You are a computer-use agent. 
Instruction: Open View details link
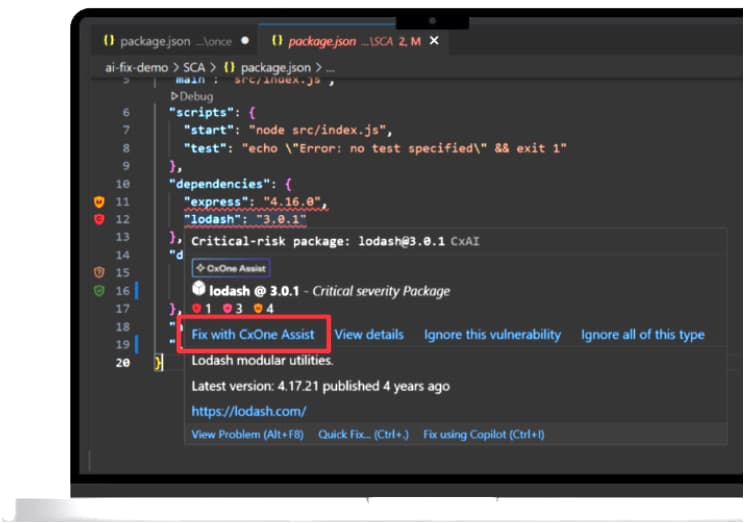coord(369,335)
